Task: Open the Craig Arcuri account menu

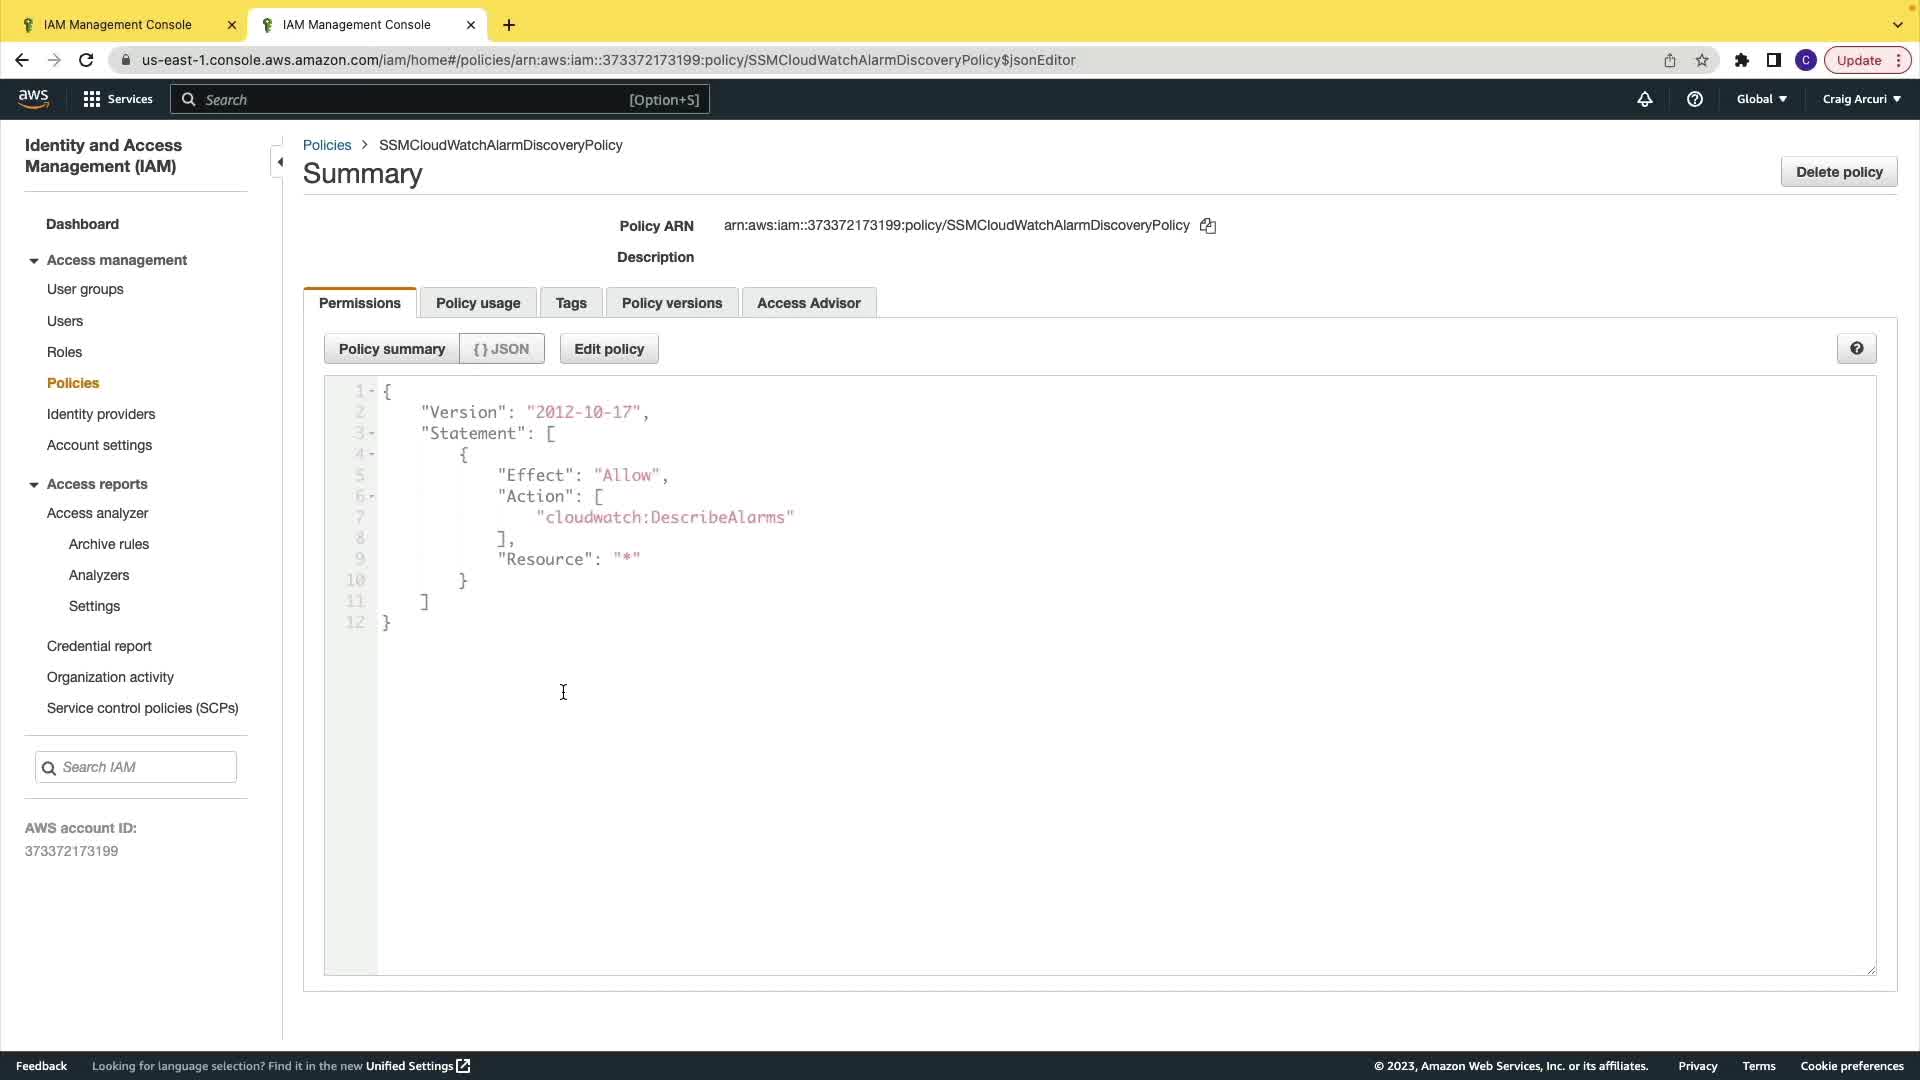Action: (1861, 99)
